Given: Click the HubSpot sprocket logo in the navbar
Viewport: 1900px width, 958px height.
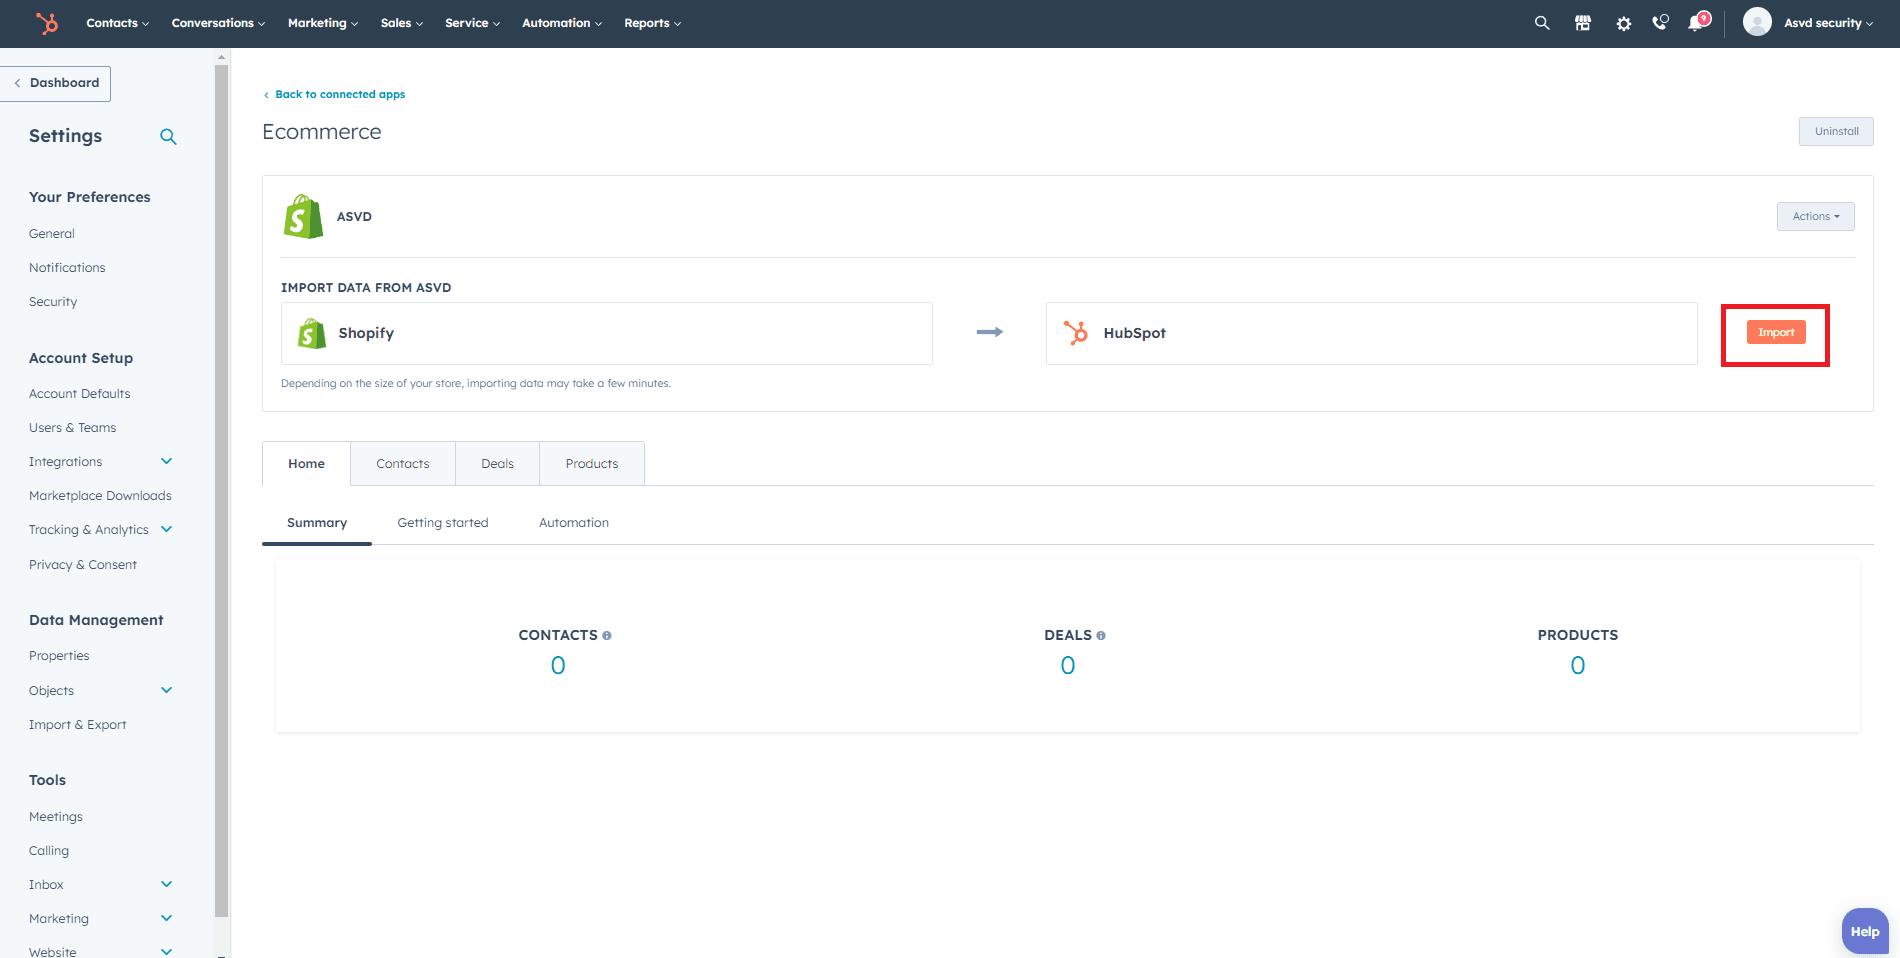Looking at the screenshot, I should (47, 23).
